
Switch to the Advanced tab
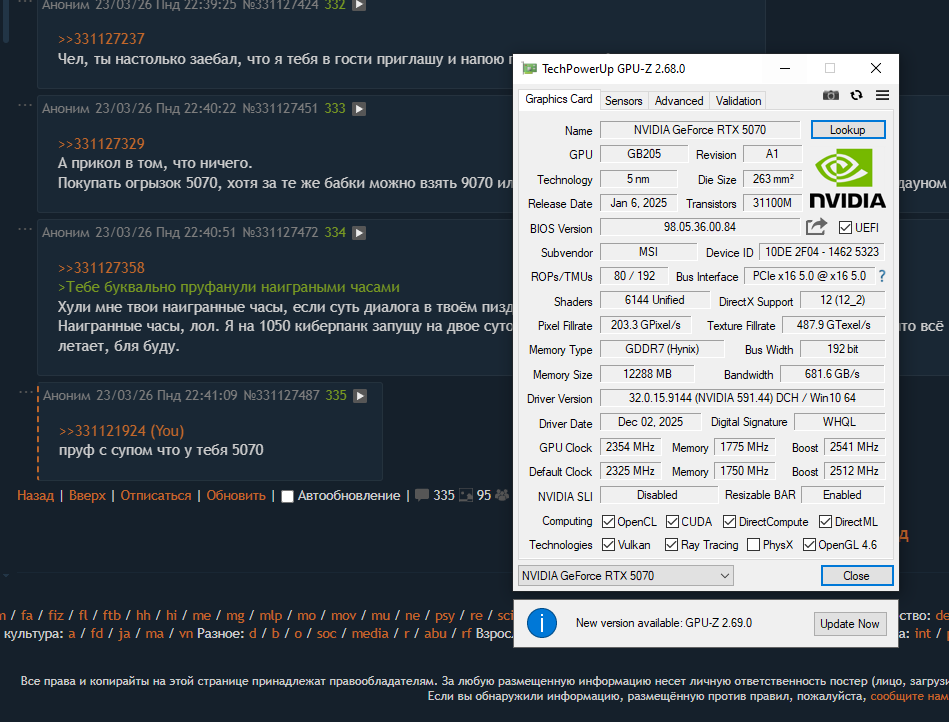point(679,101)
